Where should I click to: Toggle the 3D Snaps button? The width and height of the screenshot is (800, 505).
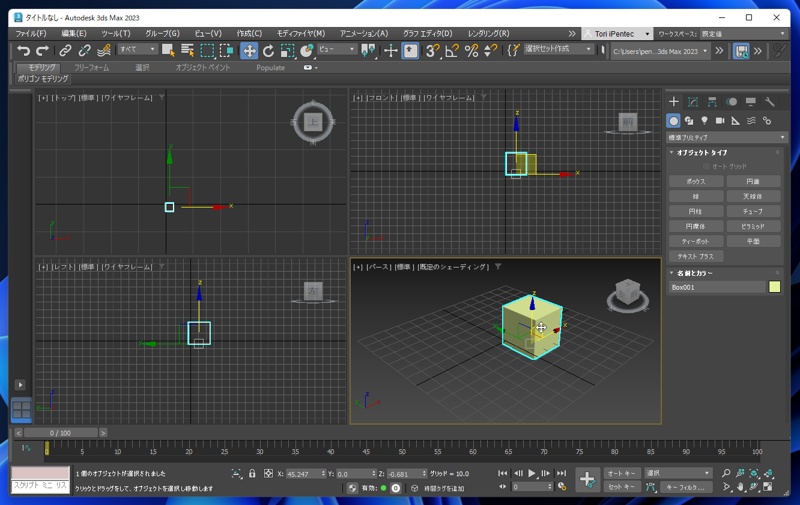tap(433, 50)
